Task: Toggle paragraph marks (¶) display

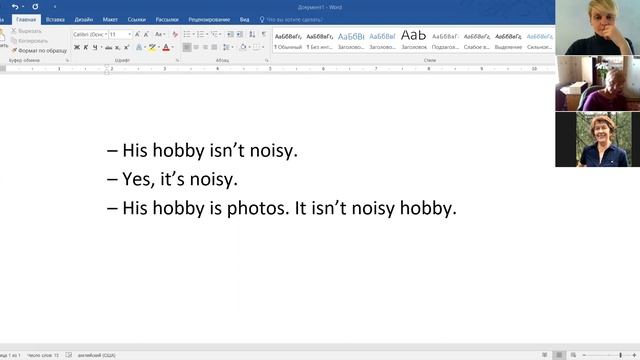Action: point(264,34)
